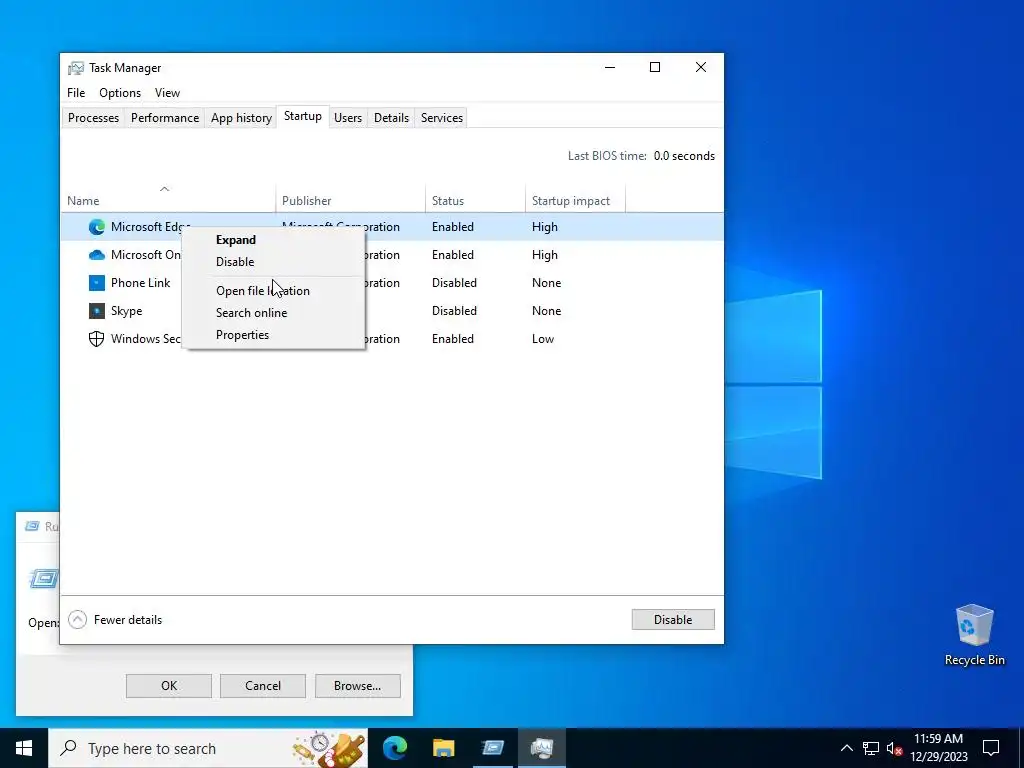Select the Phone Link row name
The width and height of the screenshot is (1024, 768).
point(140,283)
